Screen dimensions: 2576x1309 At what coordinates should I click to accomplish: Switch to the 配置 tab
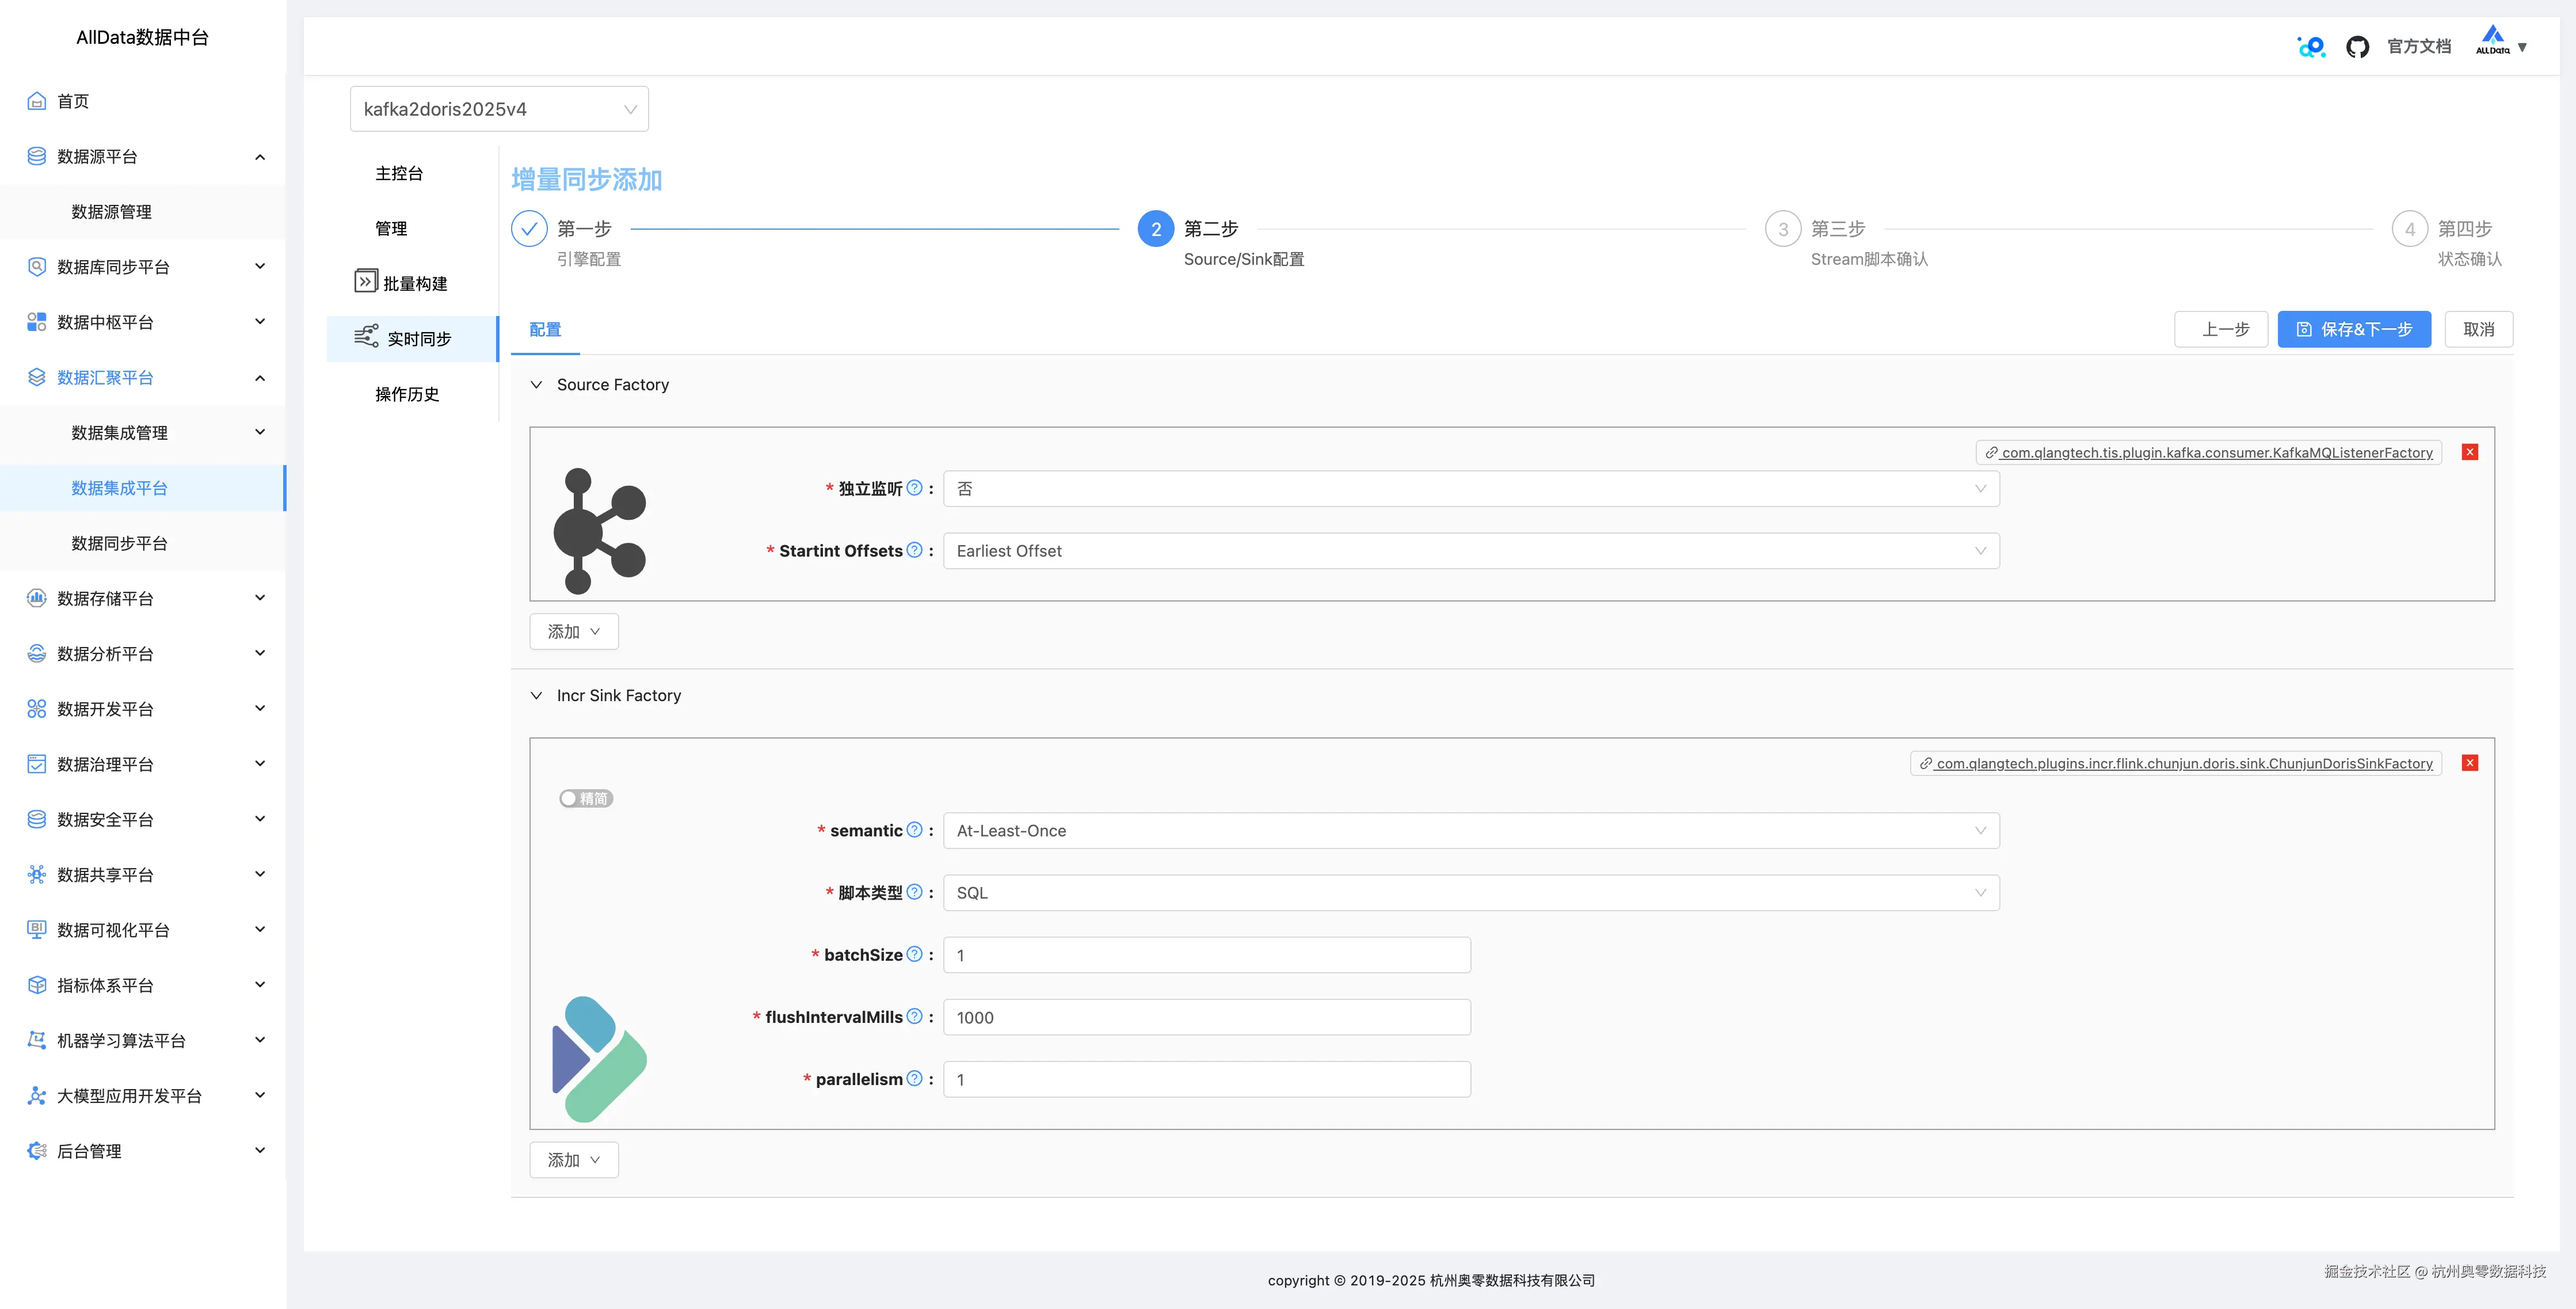545,330
